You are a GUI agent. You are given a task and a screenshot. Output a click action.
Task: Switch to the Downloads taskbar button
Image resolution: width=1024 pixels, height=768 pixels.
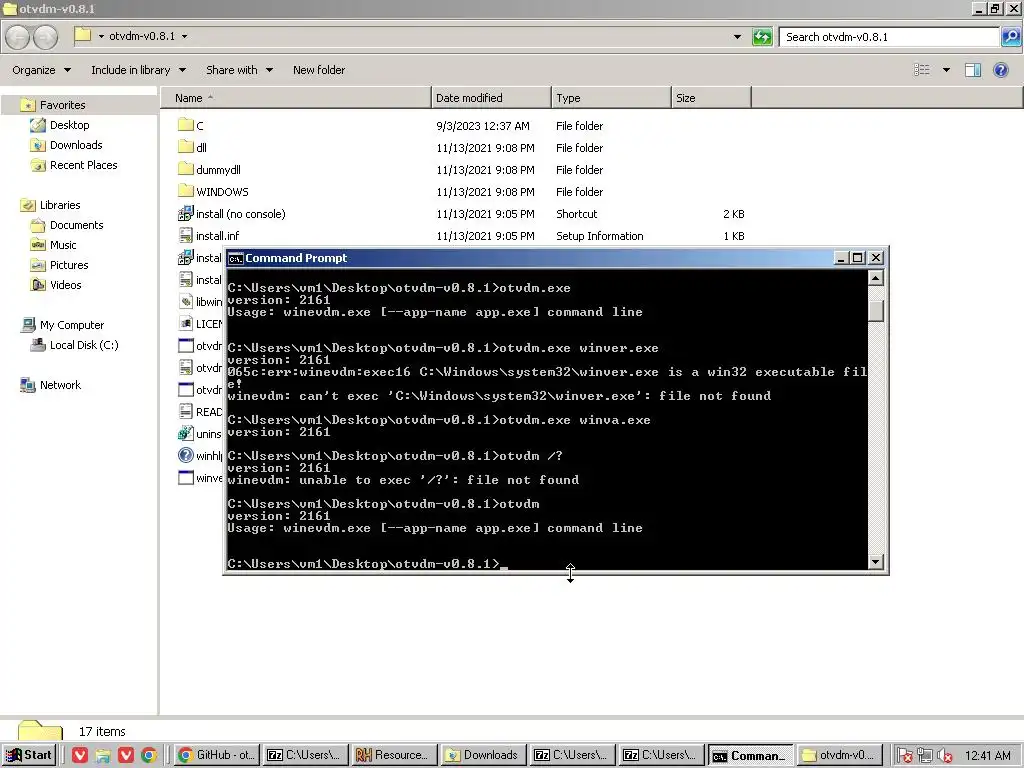(484, 755)
